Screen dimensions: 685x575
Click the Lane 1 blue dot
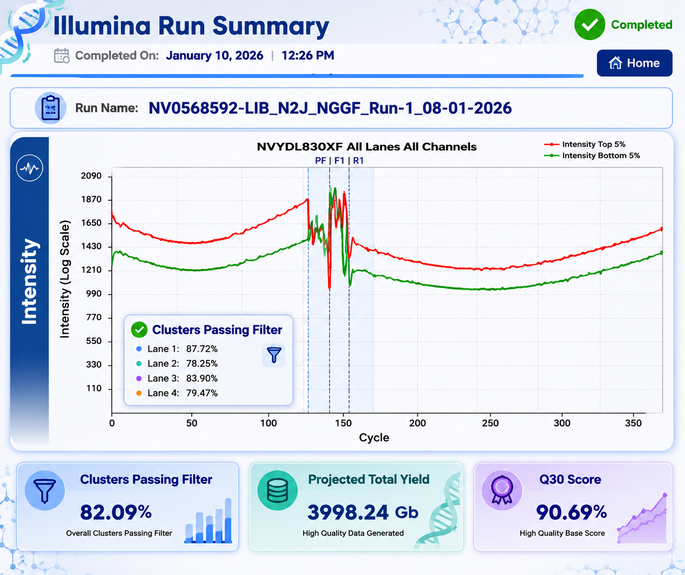tap(139, 349)
